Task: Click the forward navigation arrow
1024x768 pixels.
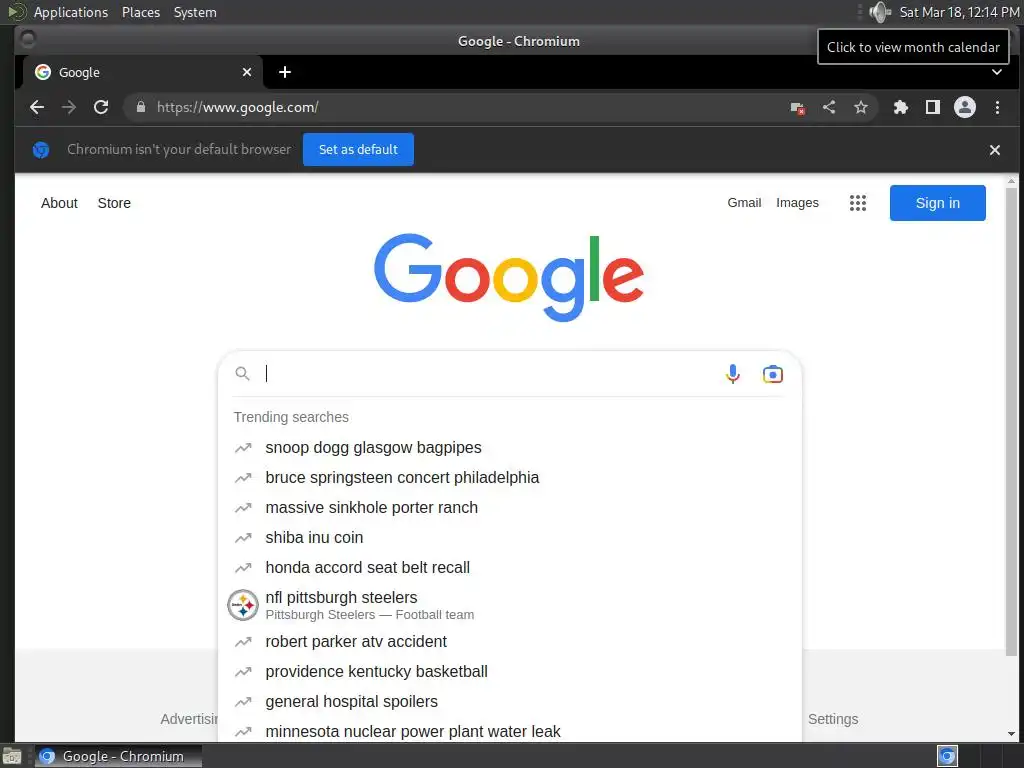Action: click(x=69, y=107)
